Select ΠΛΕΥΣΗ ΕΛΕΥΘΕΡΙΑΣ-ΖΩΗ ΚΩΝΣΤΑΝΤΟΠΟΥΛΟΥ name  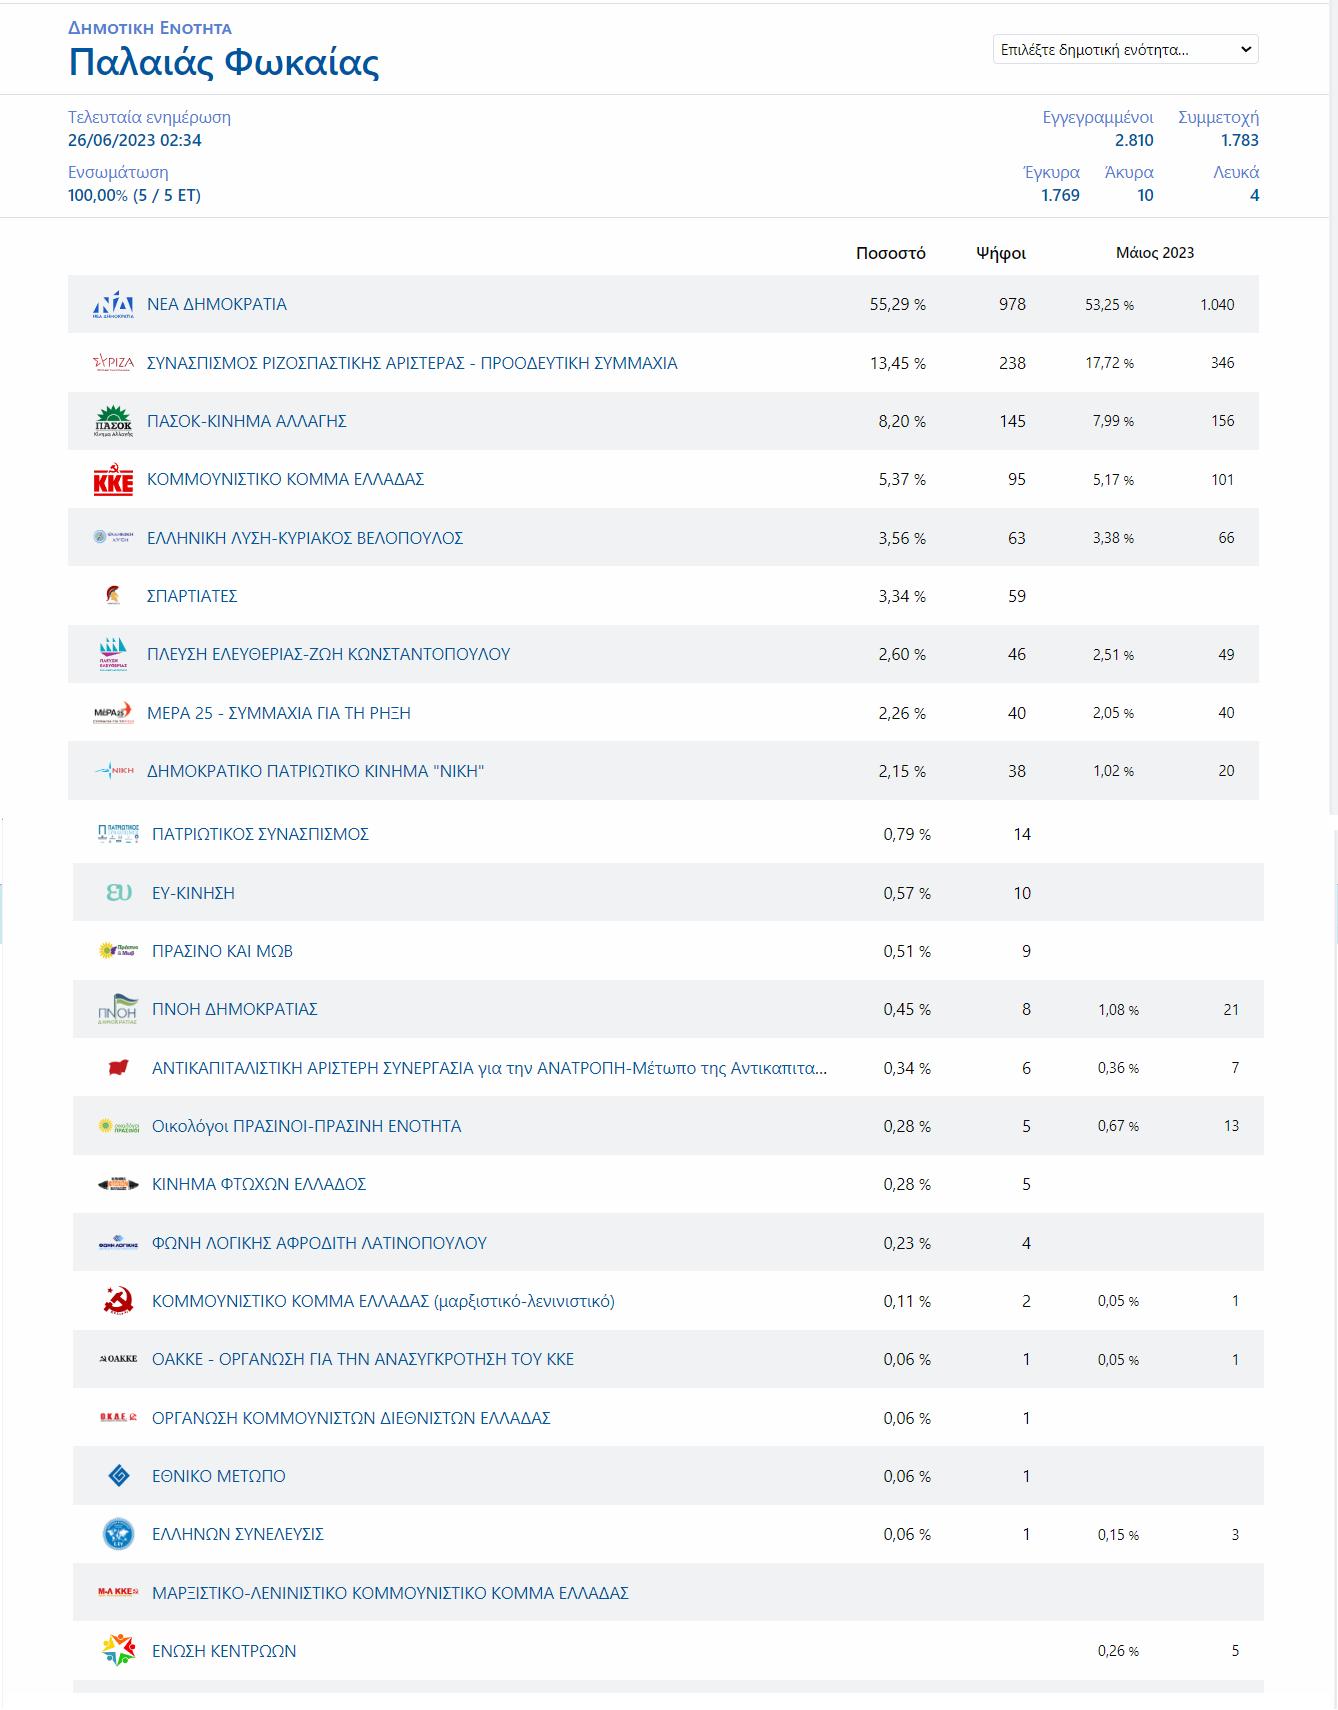pyautogui.click(x=328, y=654)
